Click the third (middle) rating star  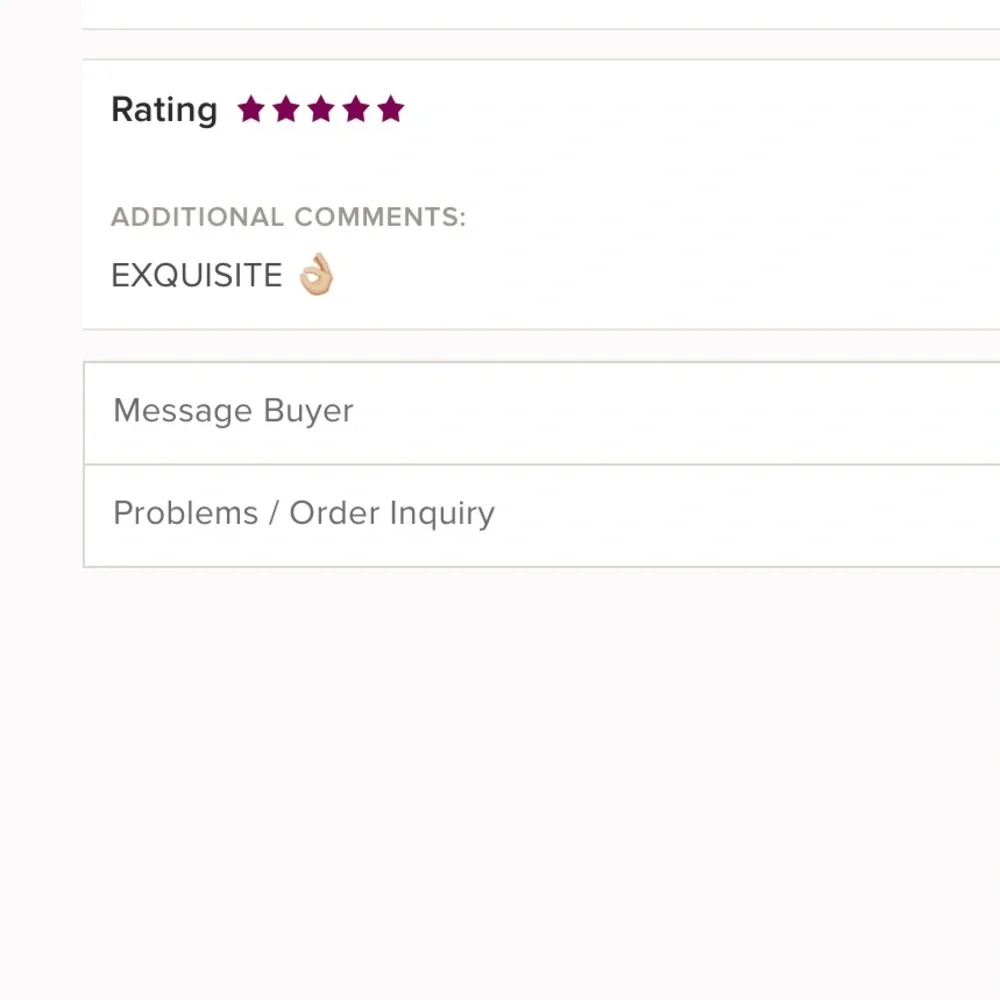[320, 109]
